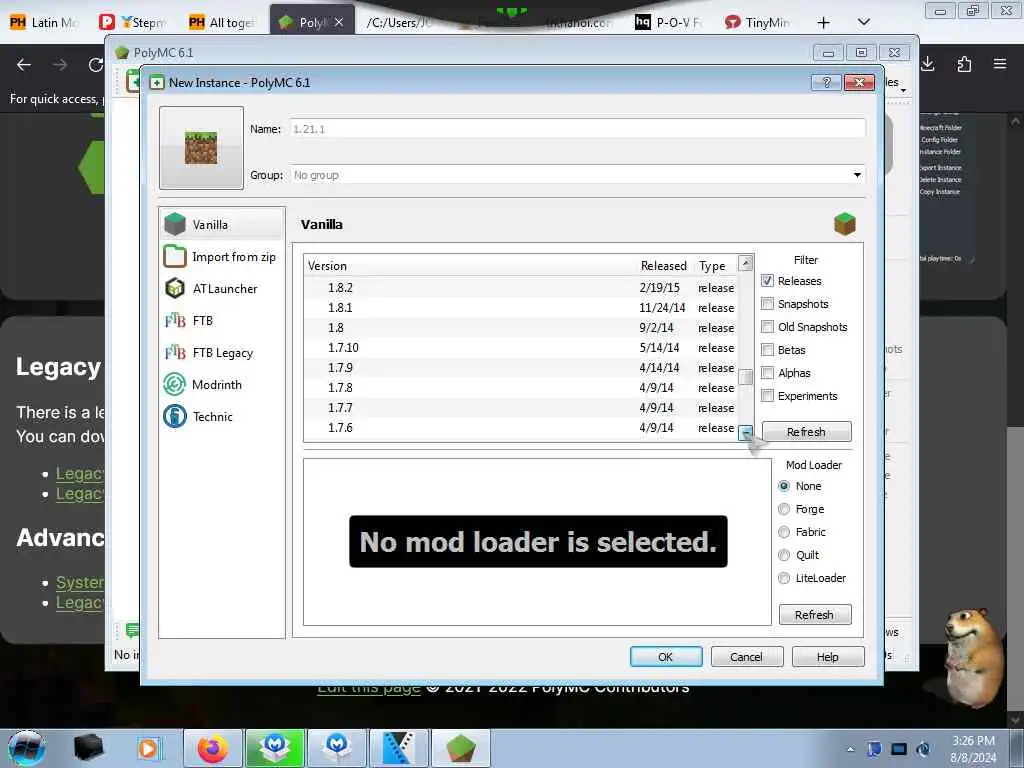The width and height of the screenshot is (1024, 768).
Task: Select the Vanilla source in sidebar
Action: tap(221, 225)
